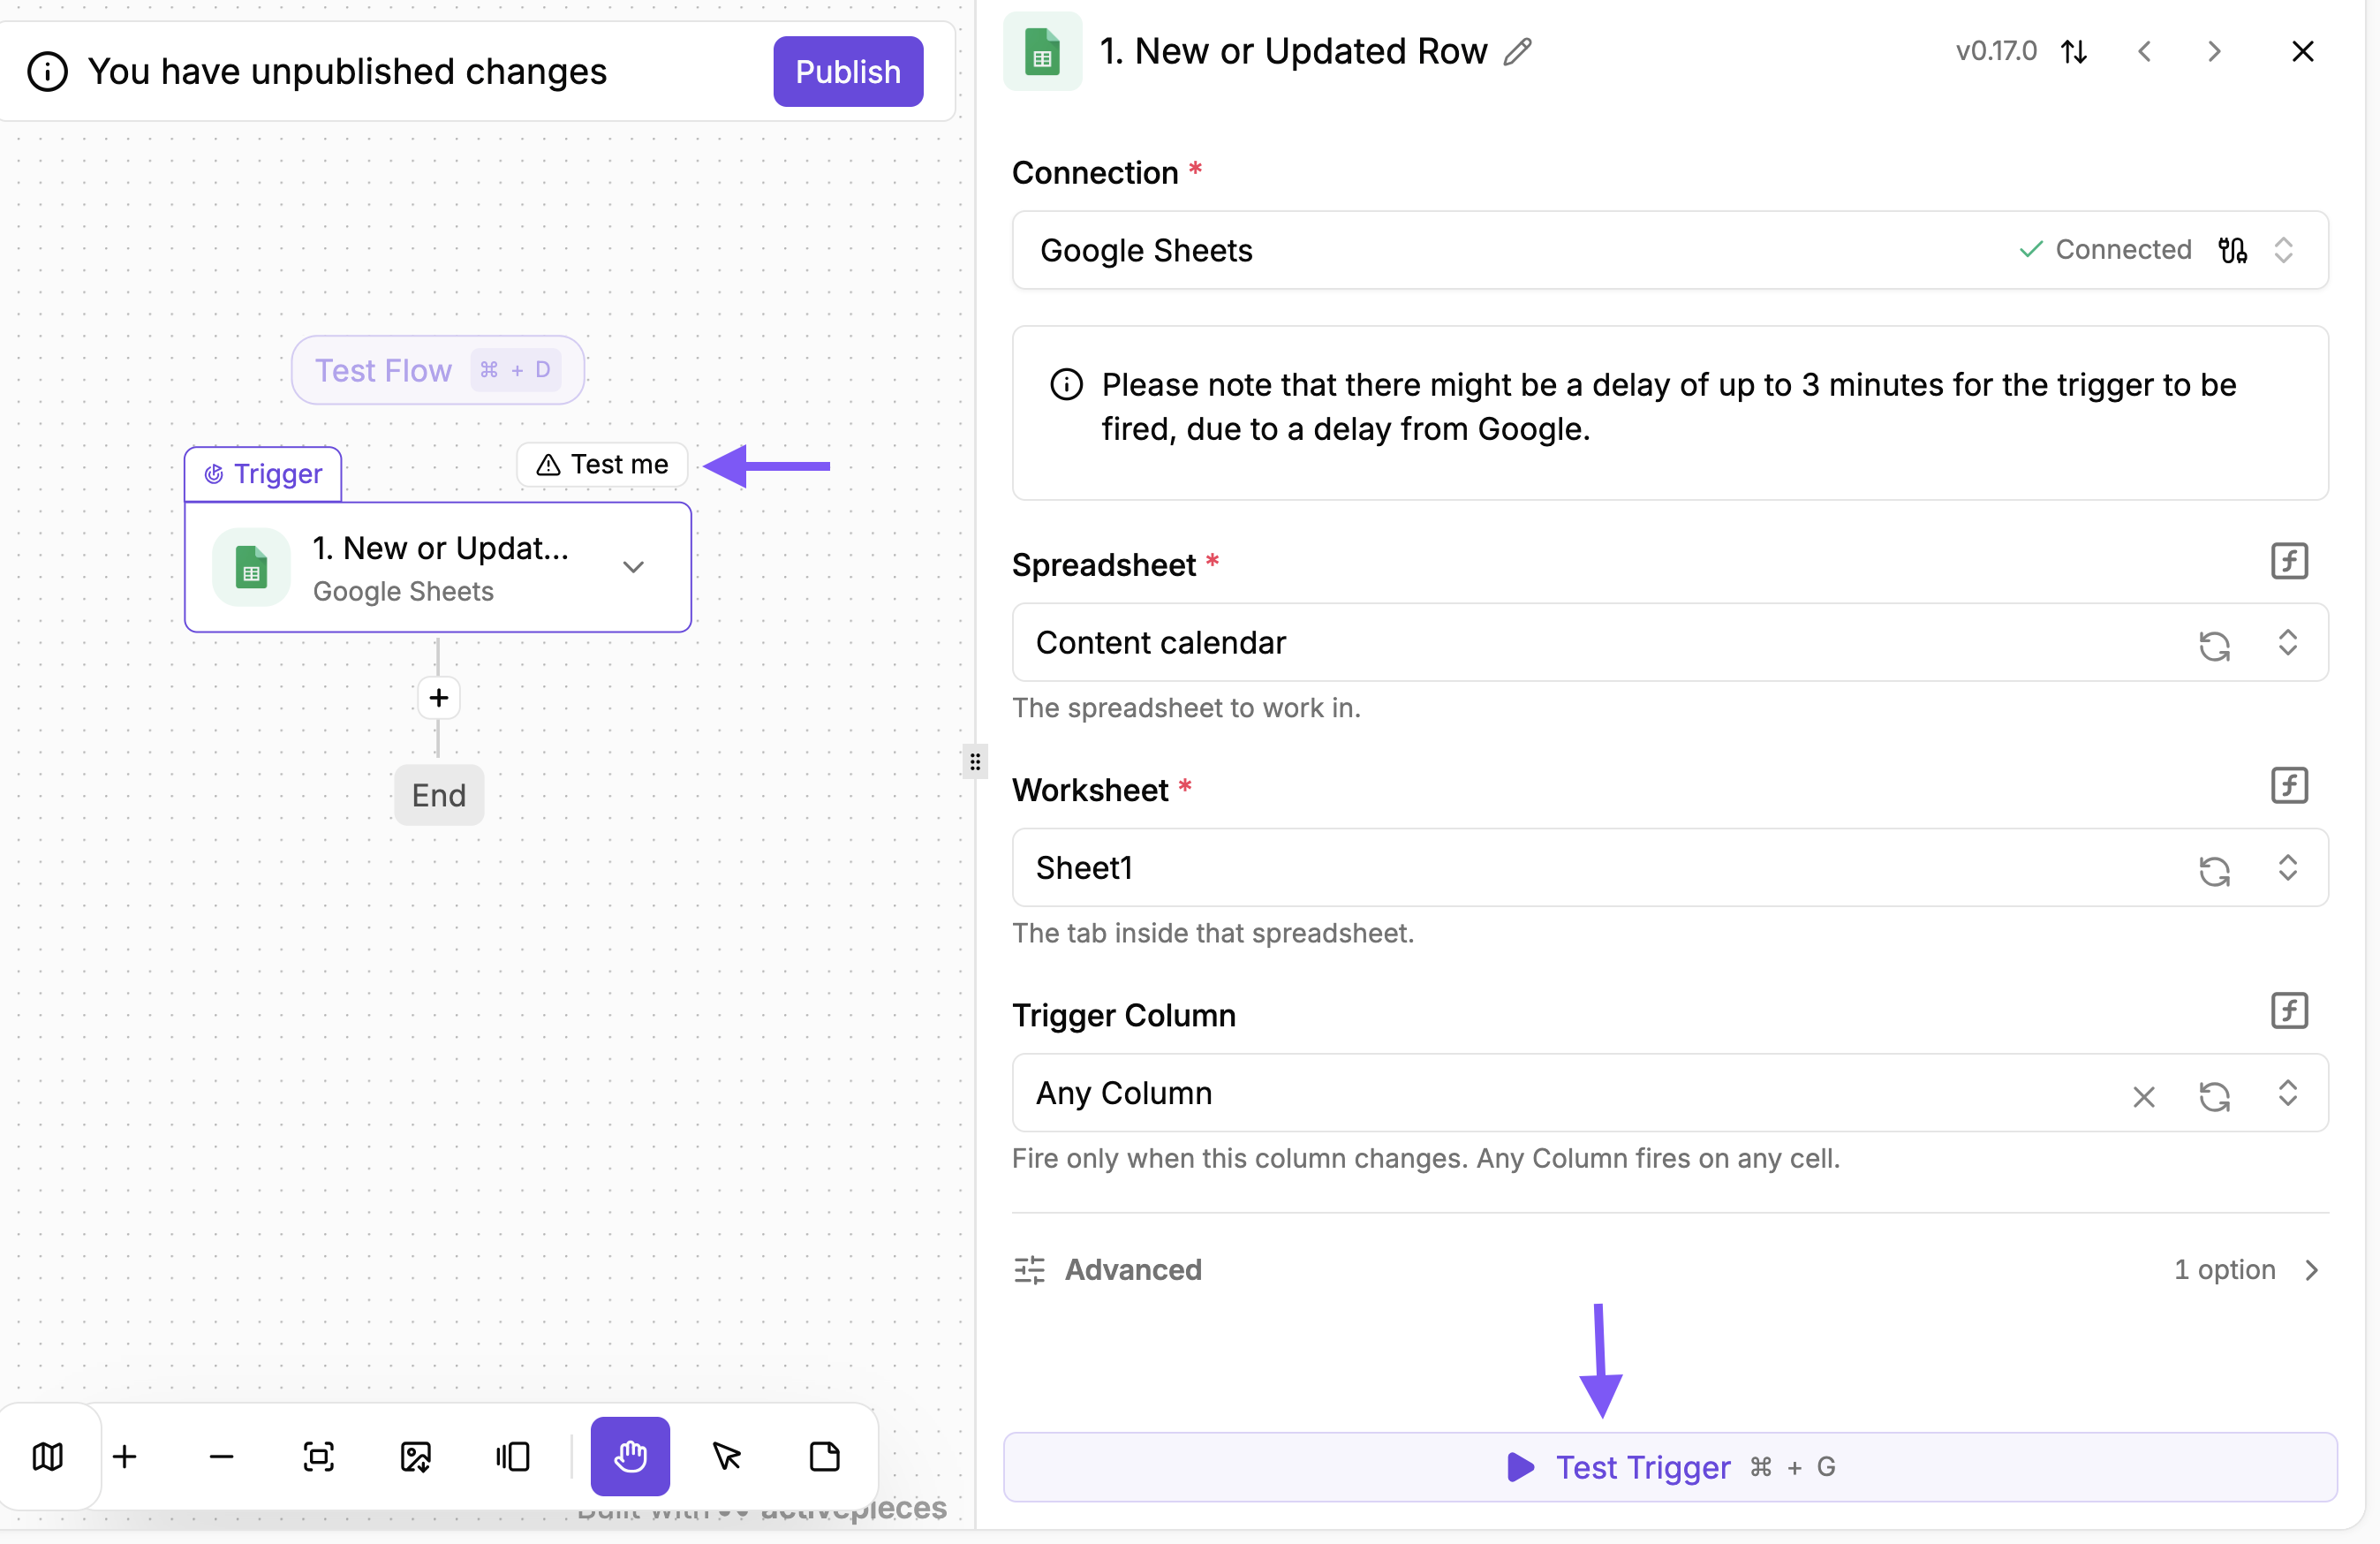Open the replace step arrows icon
This screenshot has width=2380, height=1544.
pos(2074,51)
